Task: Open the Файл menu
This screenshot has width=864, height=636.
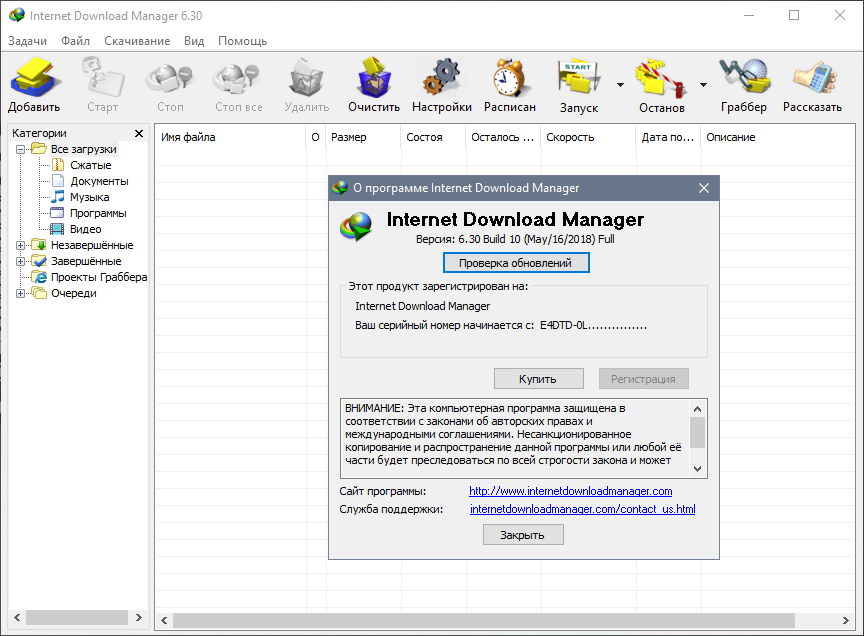Action: [75, 41]
